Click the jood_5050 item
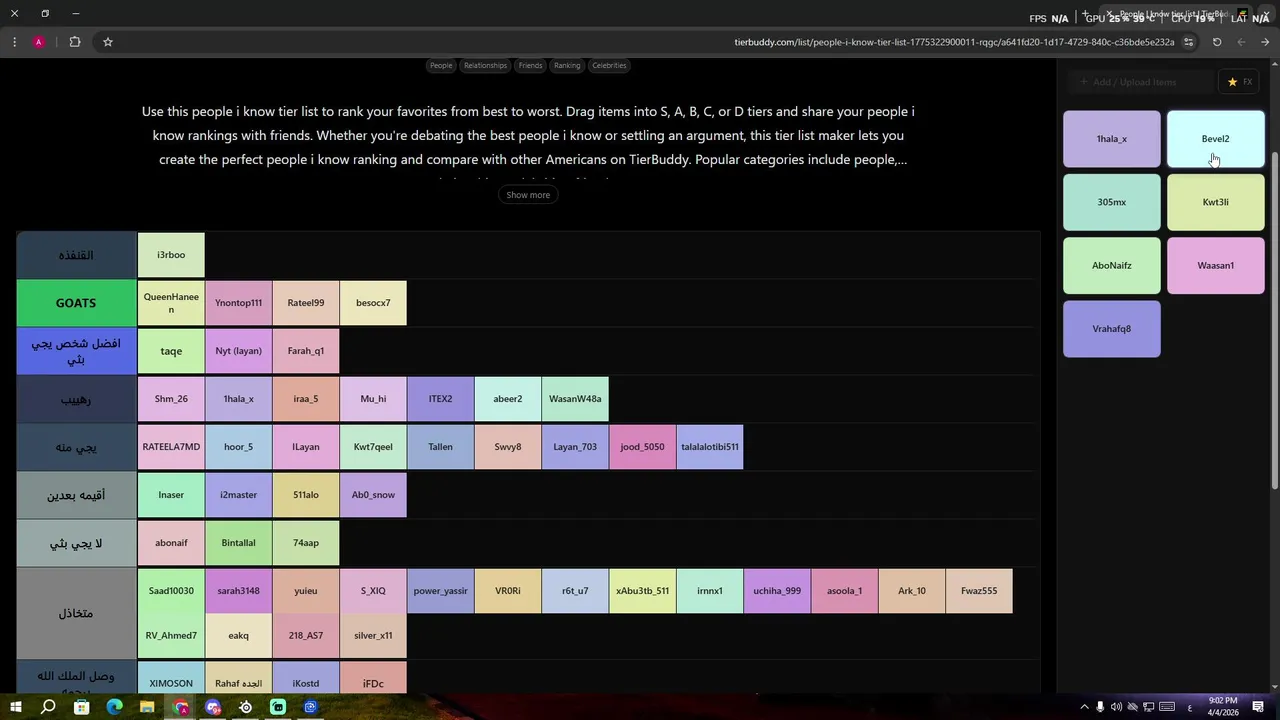This screenshot has width=1280, height=720. pos(642,447)
